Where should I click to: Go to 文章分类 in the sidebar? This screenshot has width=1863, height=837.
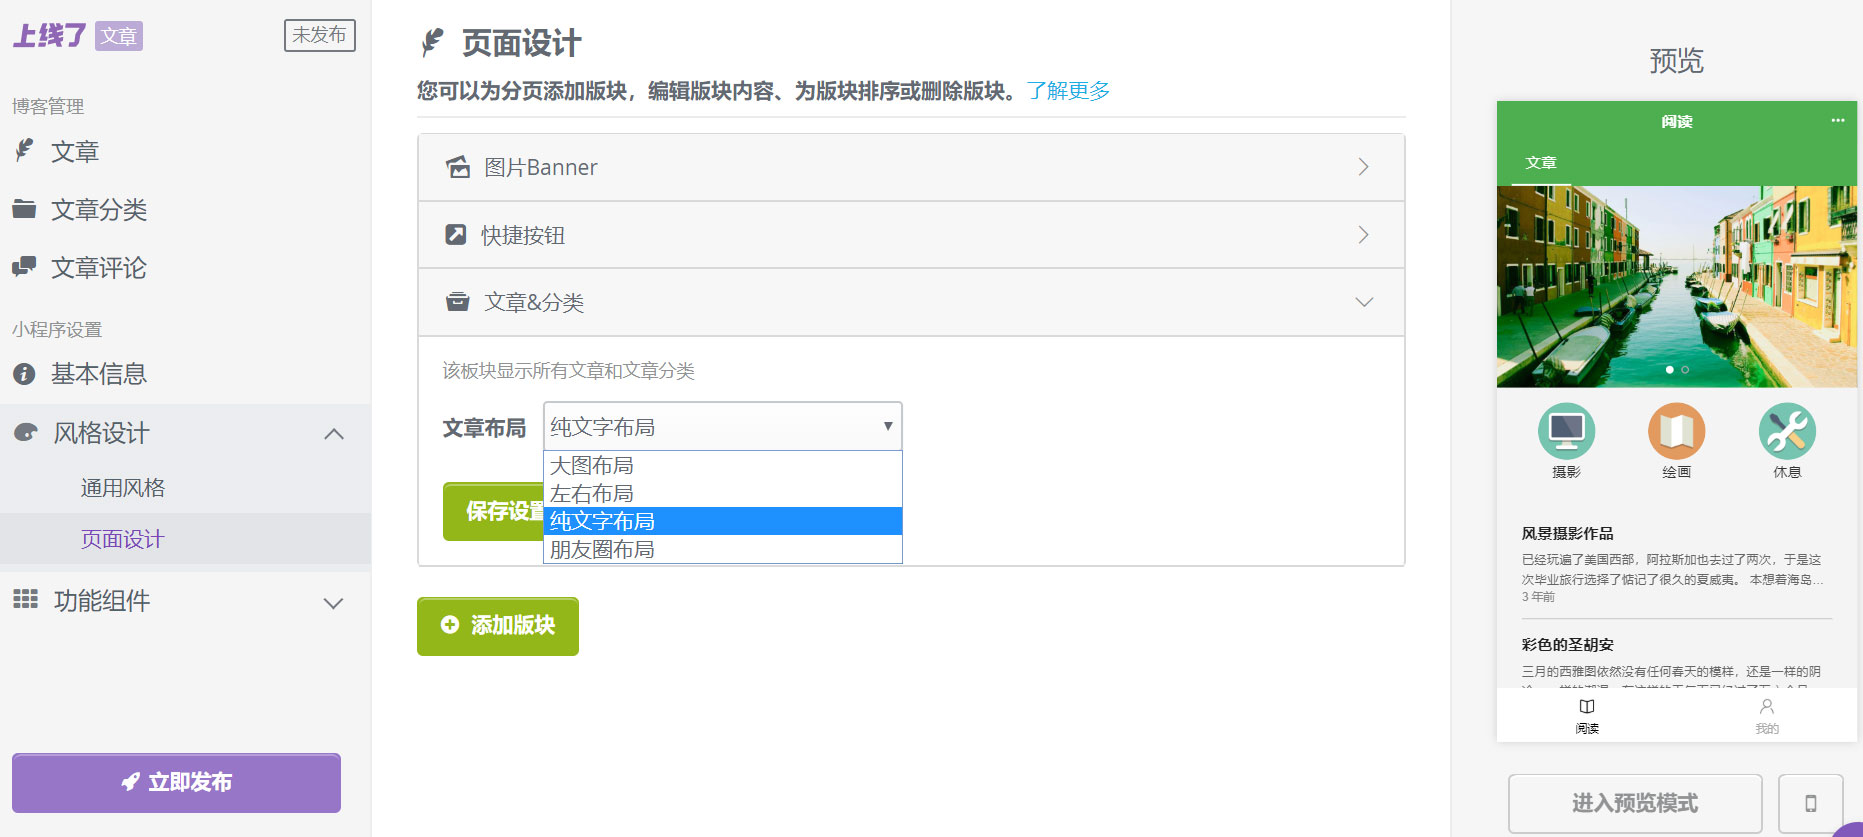98,210
